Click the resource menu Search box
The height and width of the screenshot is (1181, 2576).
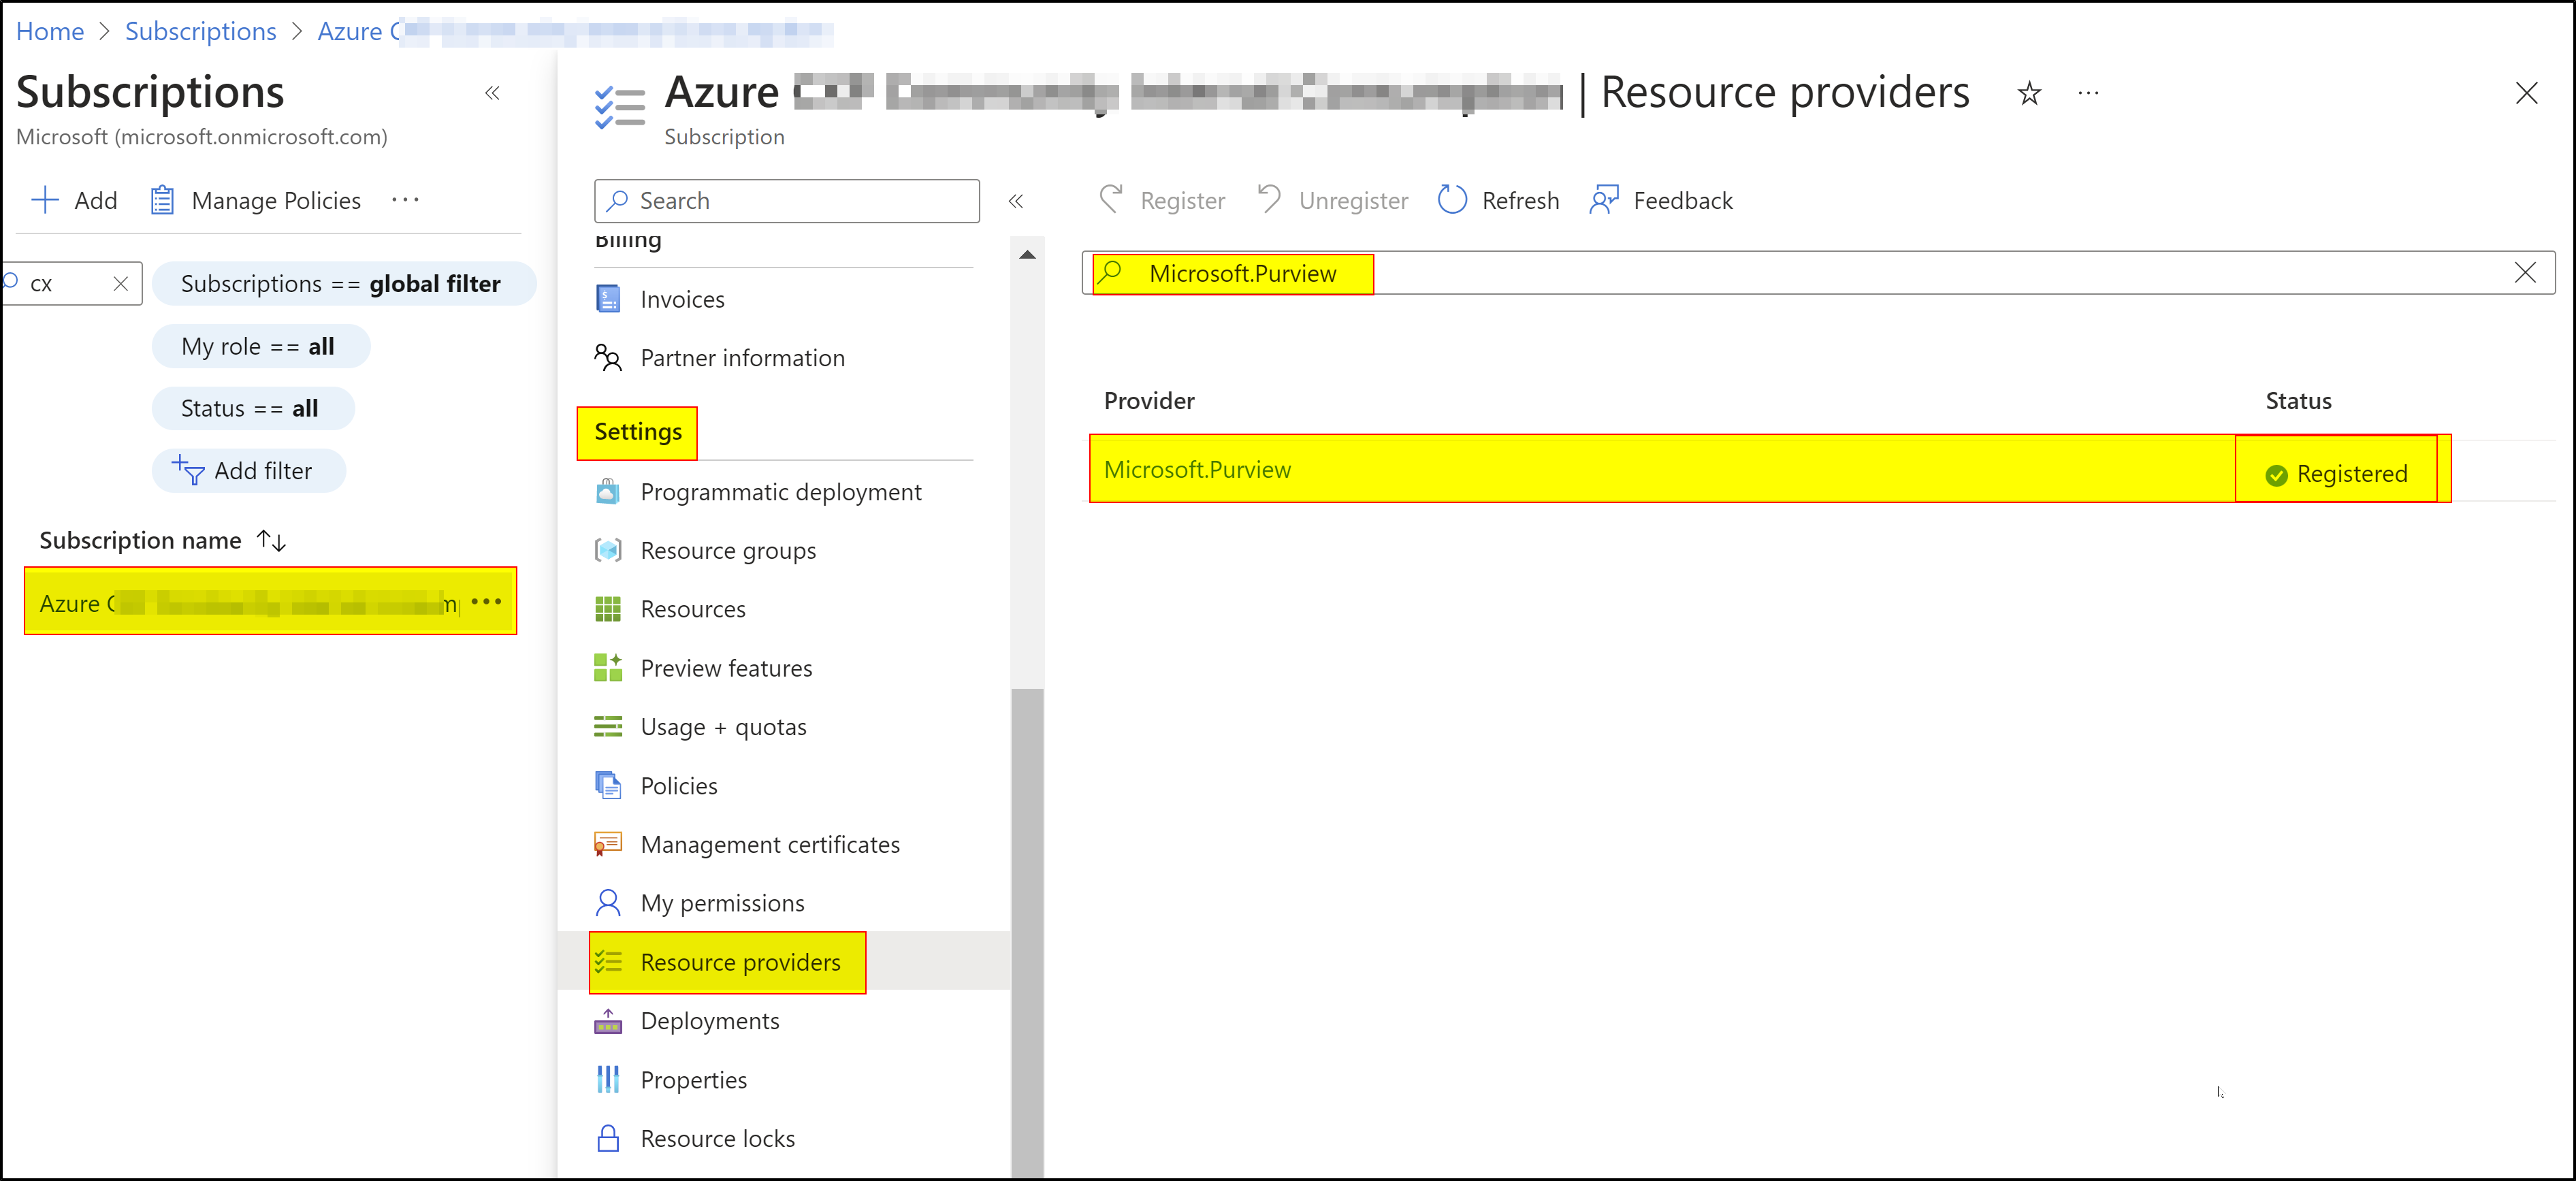[x=786, y=201]
